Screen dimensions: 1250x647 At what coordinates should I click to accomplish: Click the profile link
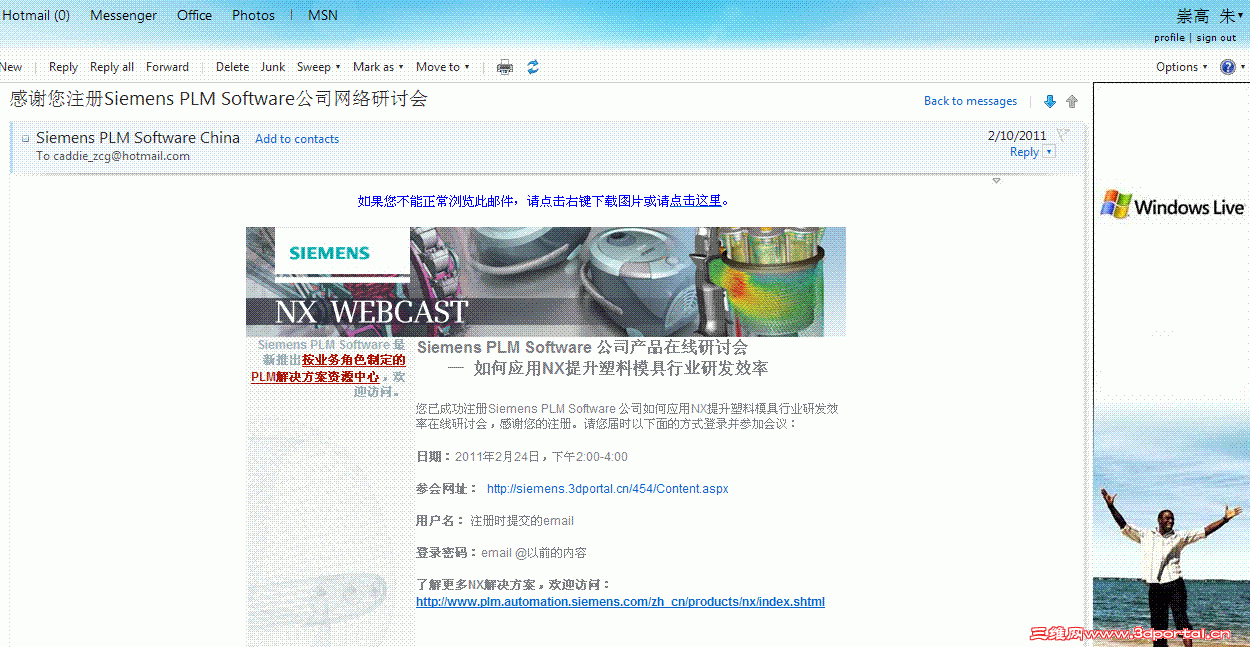(1169, 38)
